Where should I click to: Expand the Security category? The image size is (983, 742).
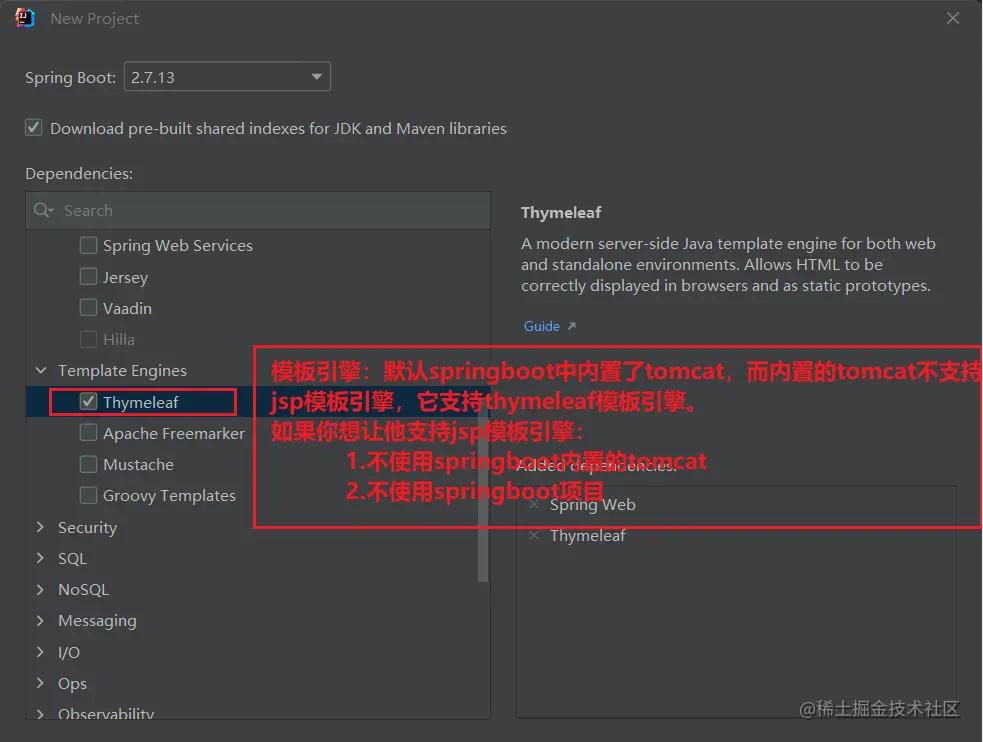click(x=41, y=527)
